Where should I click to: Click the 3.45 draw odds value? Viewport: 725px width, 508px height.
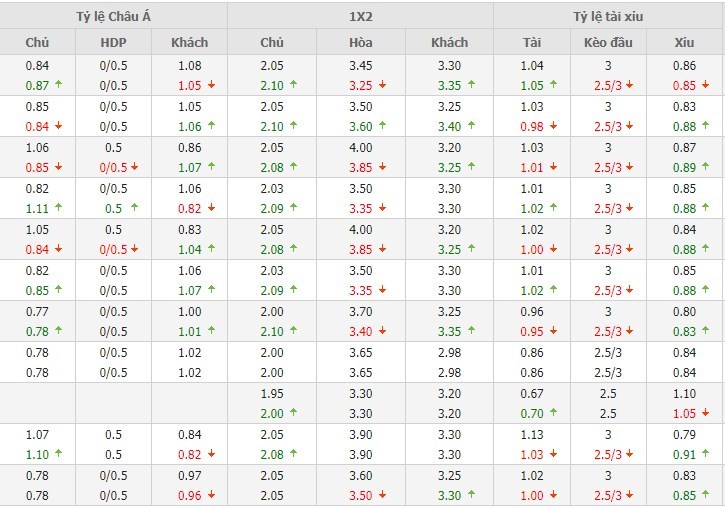coord(361,65)
